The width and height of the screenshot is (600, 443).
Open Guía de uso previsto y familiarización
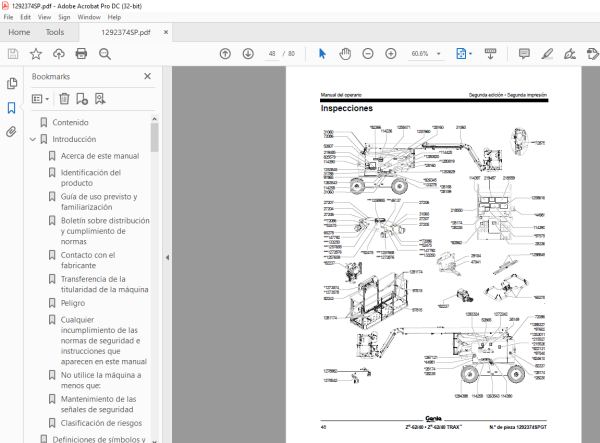[99, 202]
